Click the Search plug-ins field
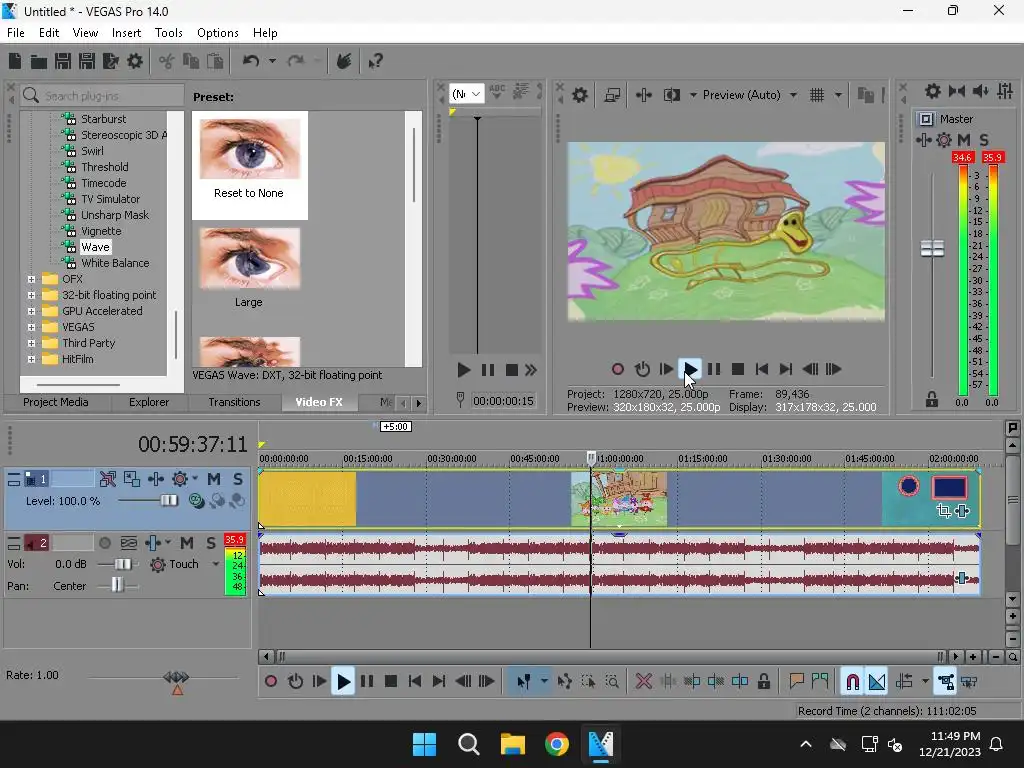This screenshot has width=1024, height=768. pos(102,96)
